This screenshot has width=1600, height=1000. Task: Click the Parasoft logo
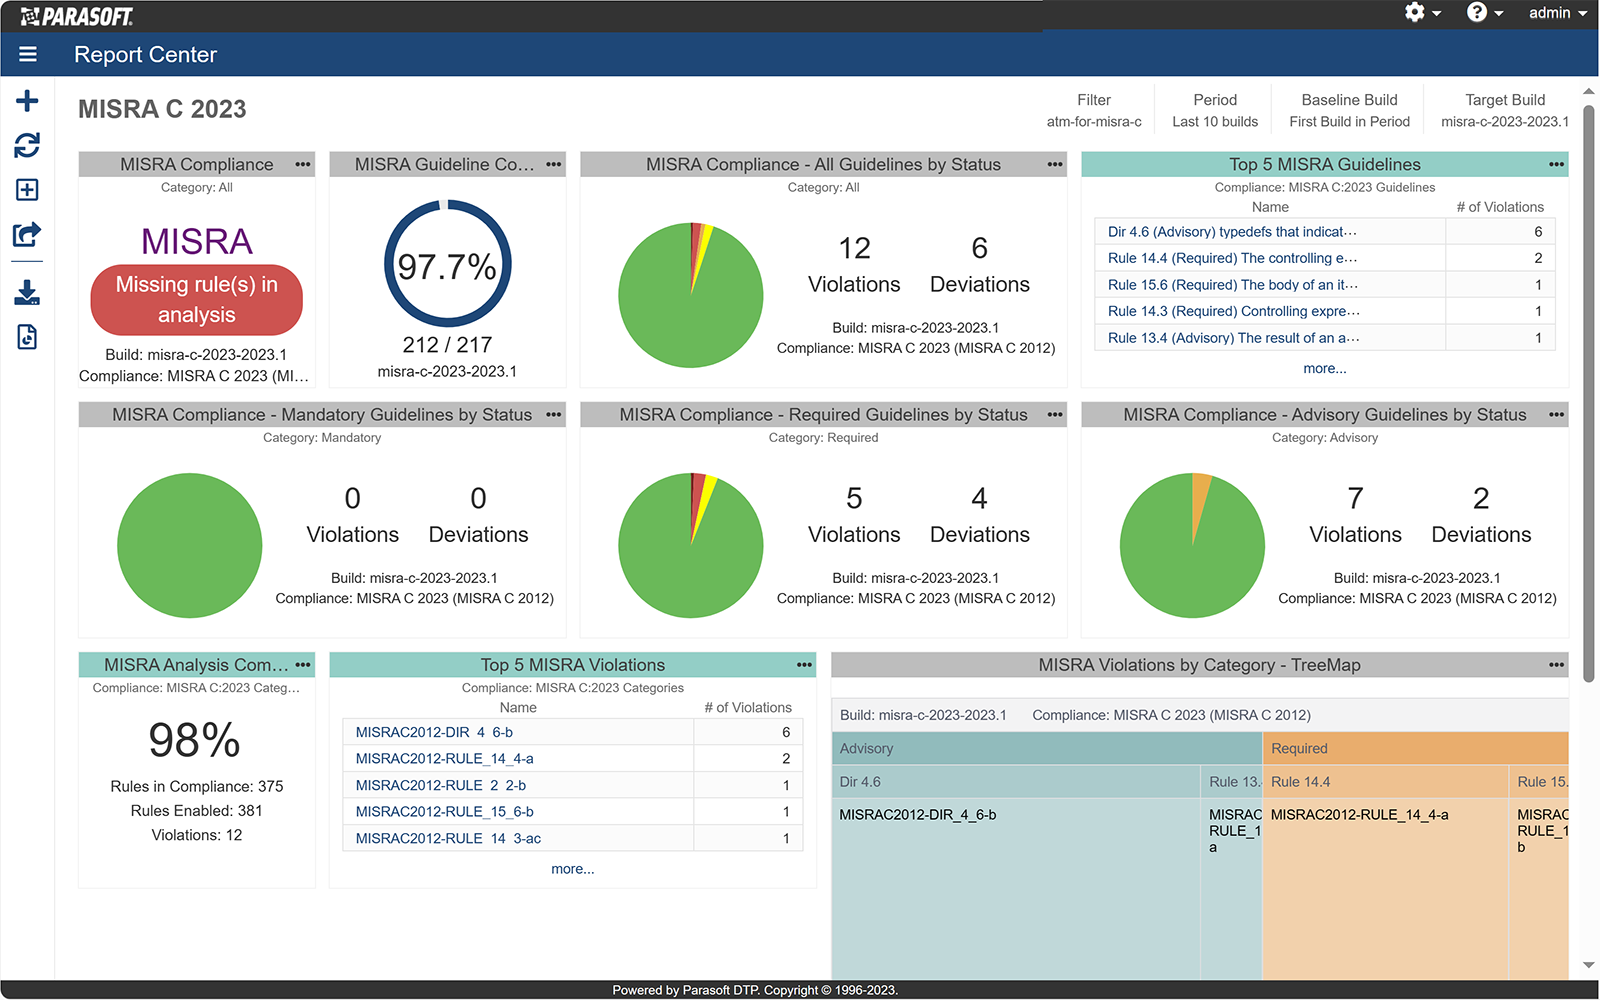click(77, 16)
